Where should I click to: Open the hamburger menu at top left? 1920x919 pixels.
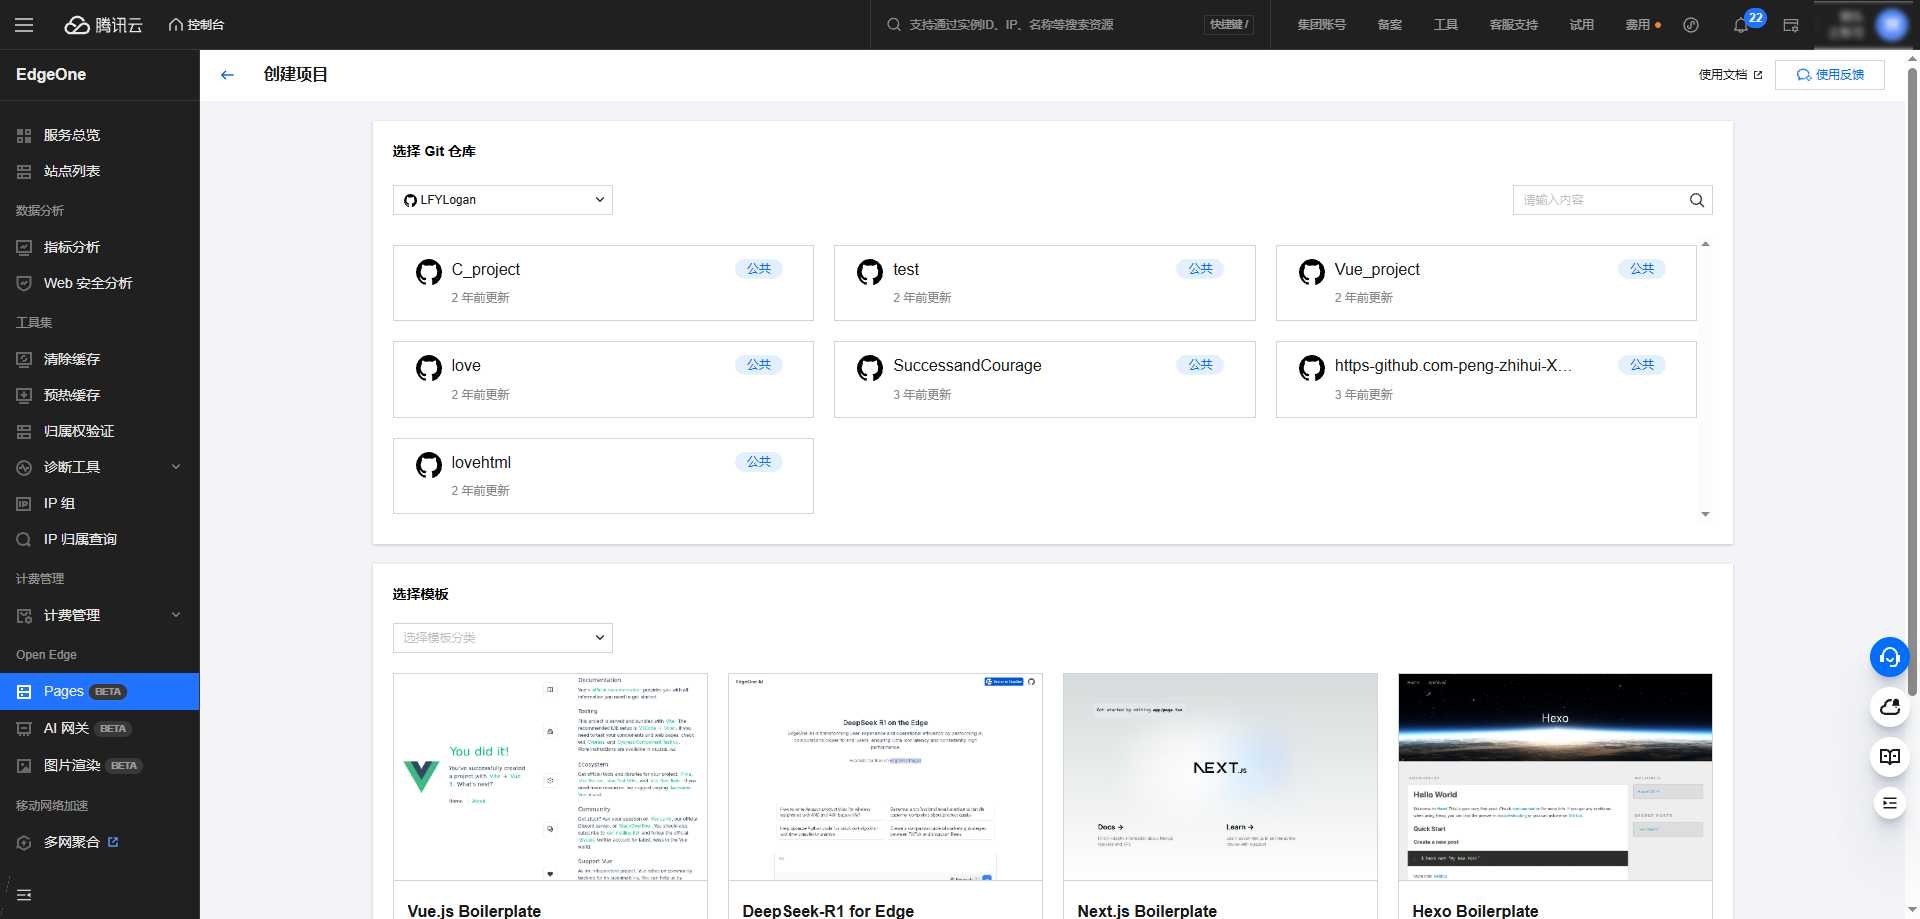tap(24, 25)
